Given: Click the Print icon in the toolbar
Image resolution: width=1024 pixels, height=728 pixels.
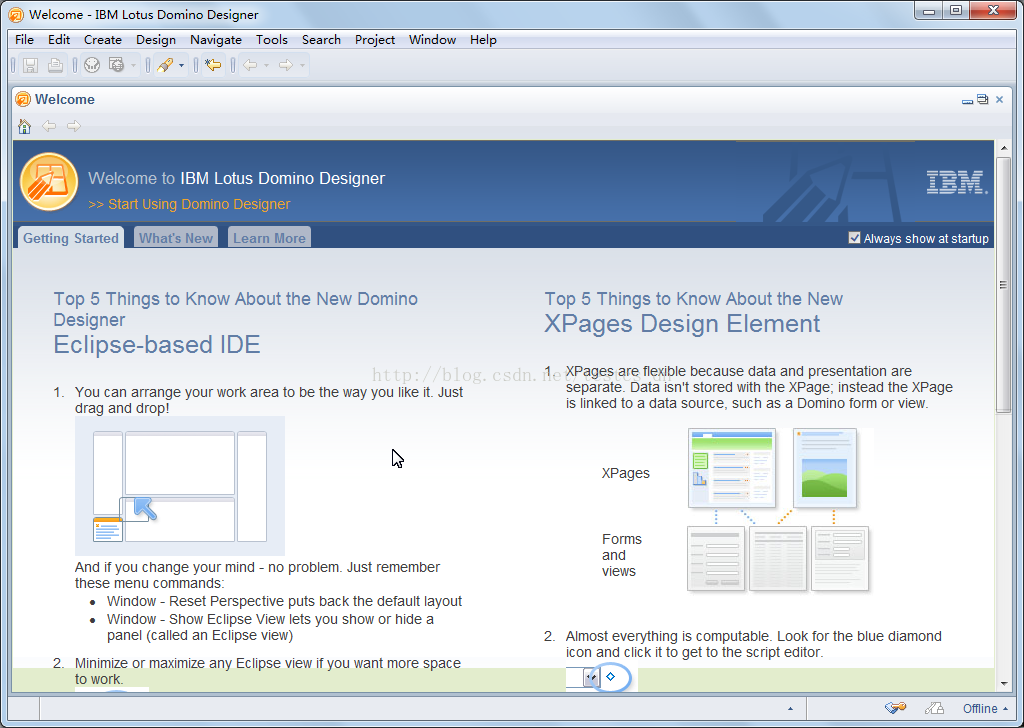Looking at the screenshot, I should [56, 65].
